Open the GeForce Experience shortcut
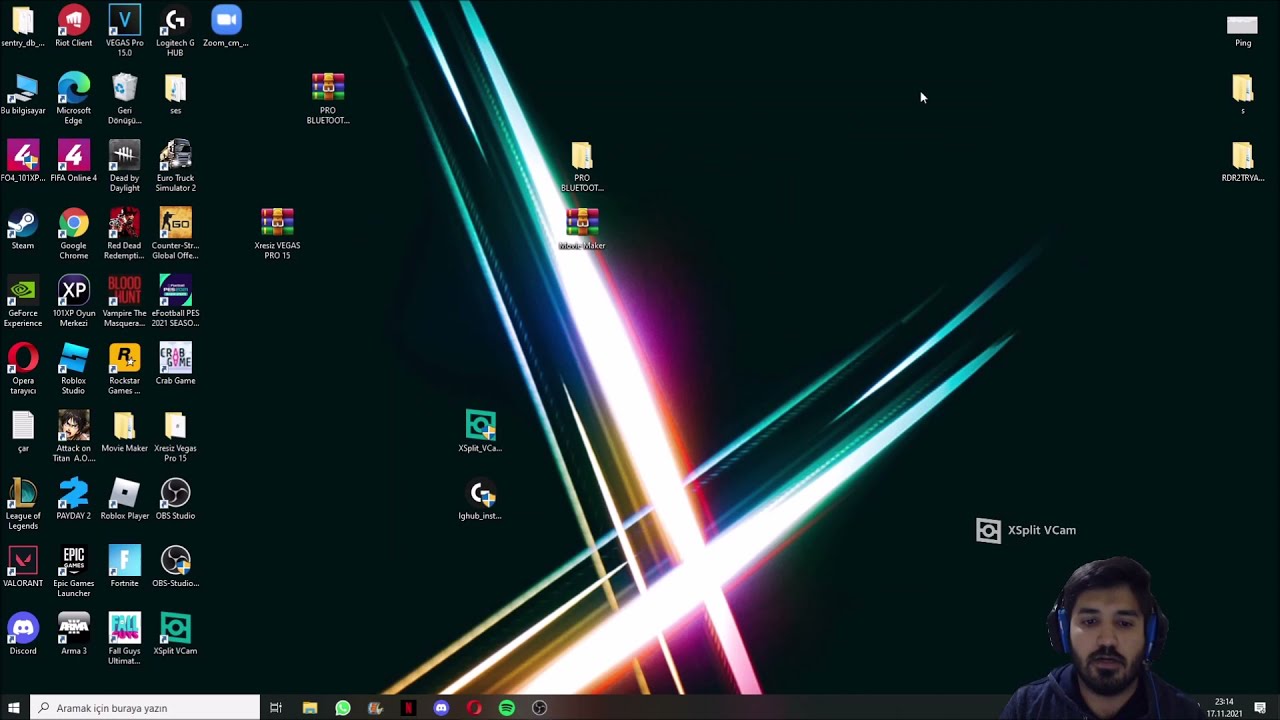The image size is (1280, 720). pyautogui.click(x=22, y=302)
